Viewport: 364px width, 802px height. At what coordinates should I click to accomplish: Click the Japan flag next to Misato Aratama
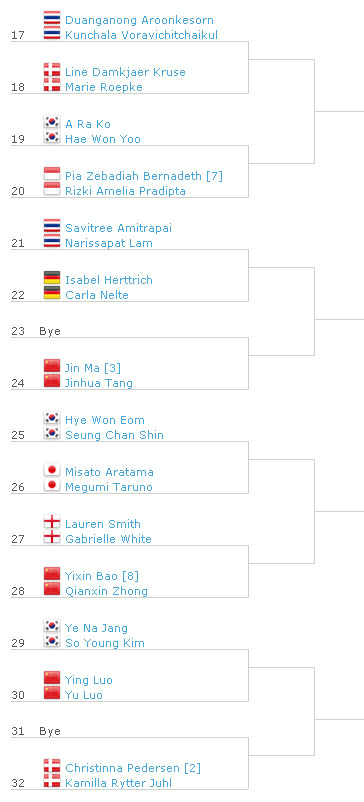click(x=52, y=471)
